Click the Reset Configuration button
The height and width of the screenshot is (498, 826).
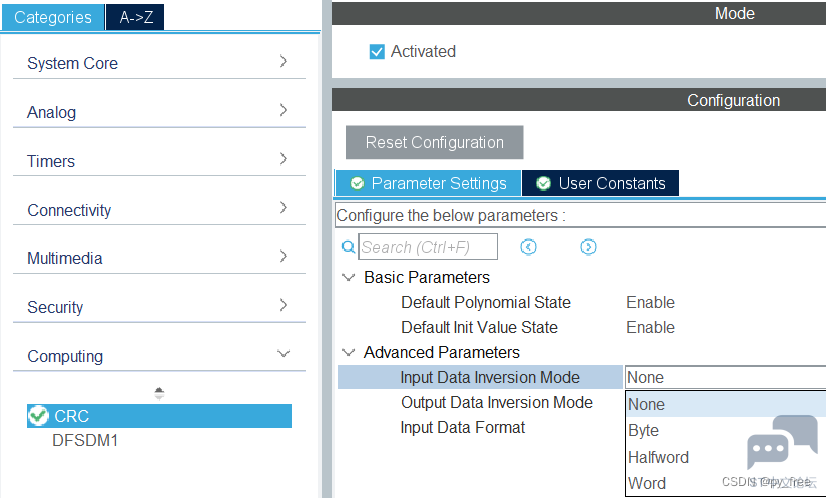435,142
